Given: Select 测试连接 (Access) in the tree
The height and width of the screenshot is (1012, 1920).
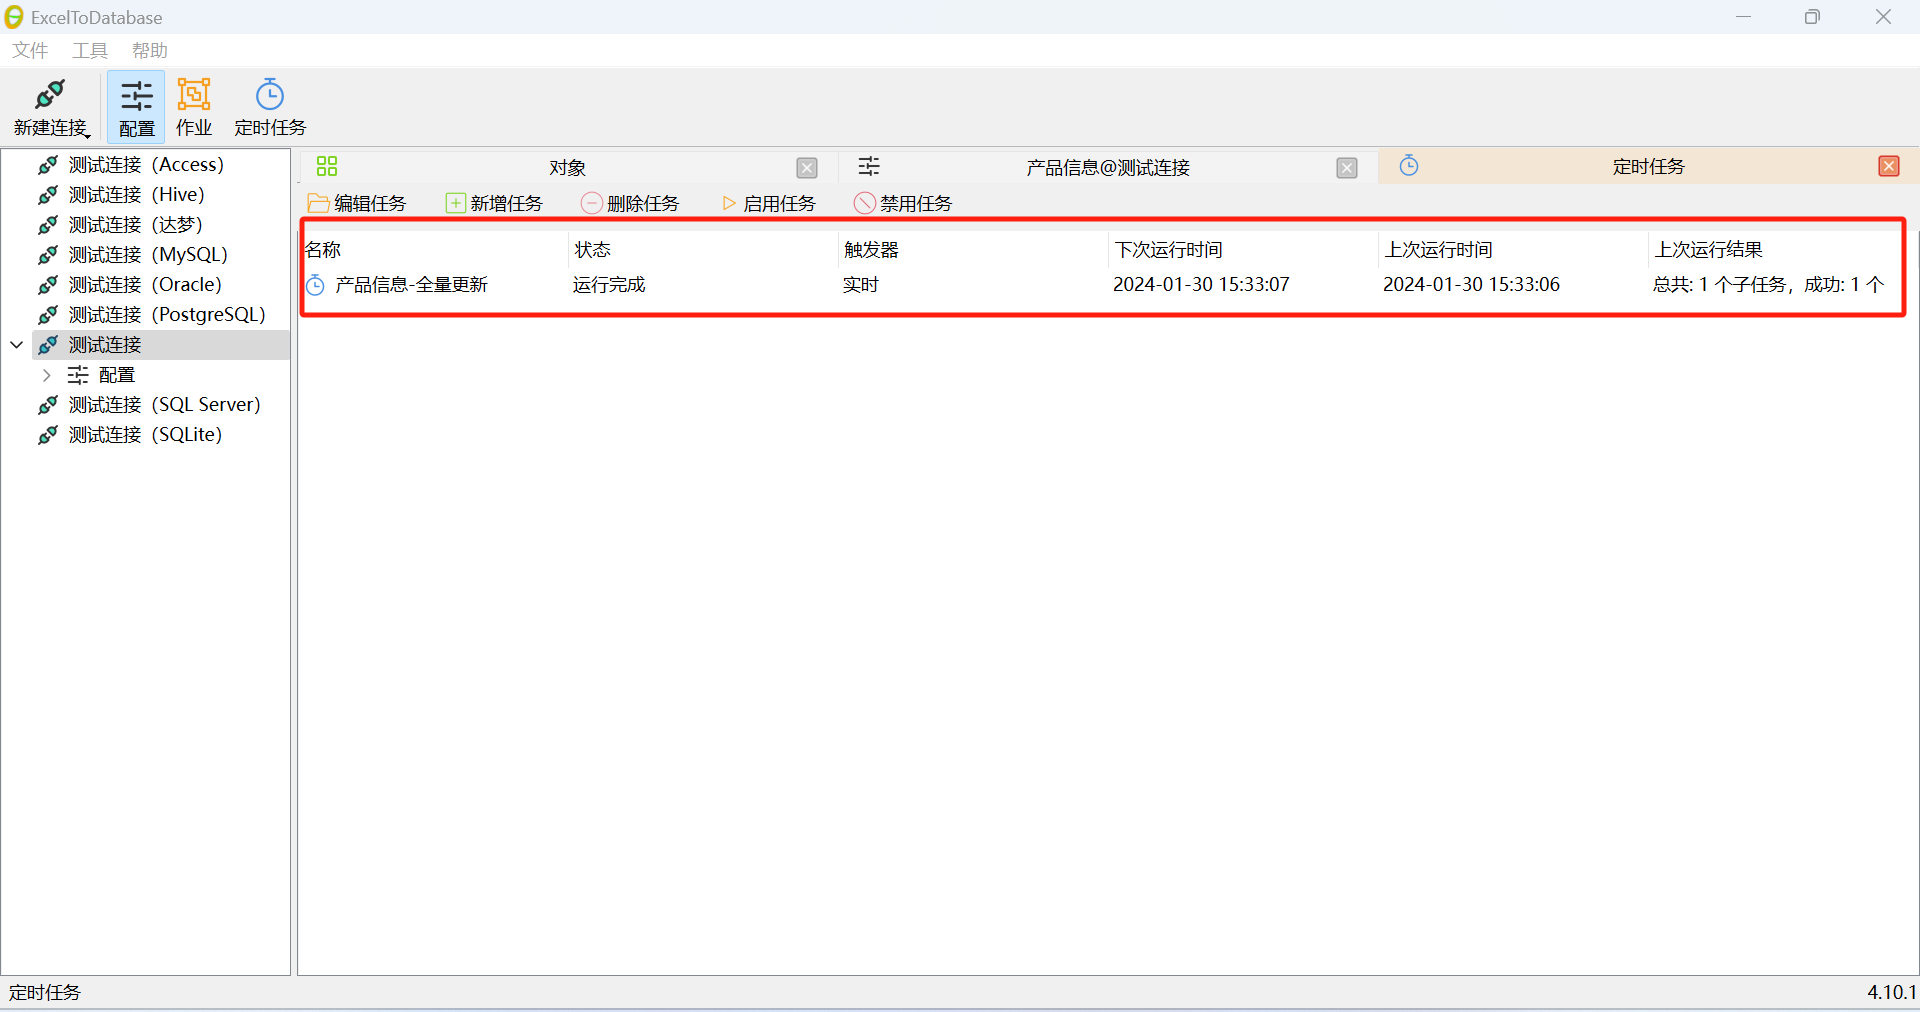Looking at the screenshot, I should click(x=147, y=164).
